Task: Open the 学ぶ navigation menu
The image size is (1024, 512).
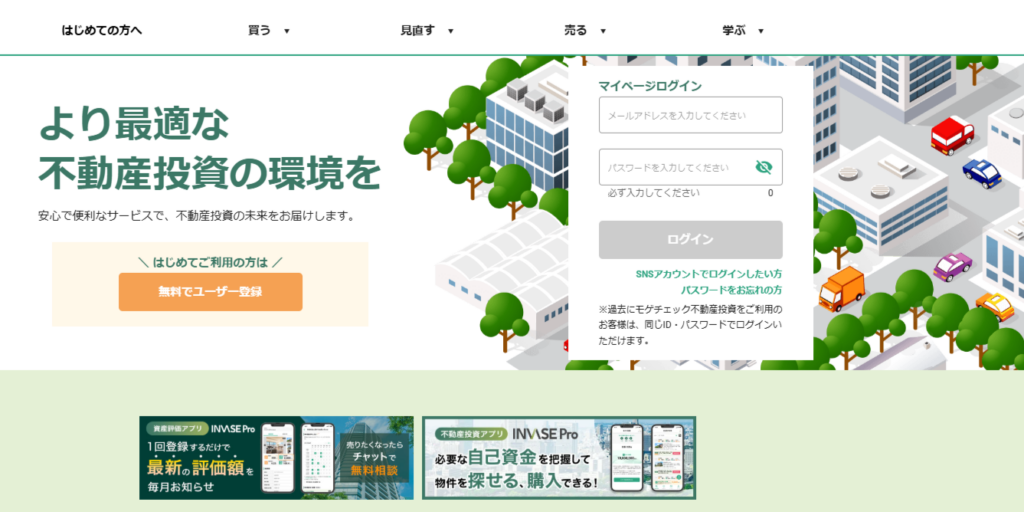Action: 743,30
